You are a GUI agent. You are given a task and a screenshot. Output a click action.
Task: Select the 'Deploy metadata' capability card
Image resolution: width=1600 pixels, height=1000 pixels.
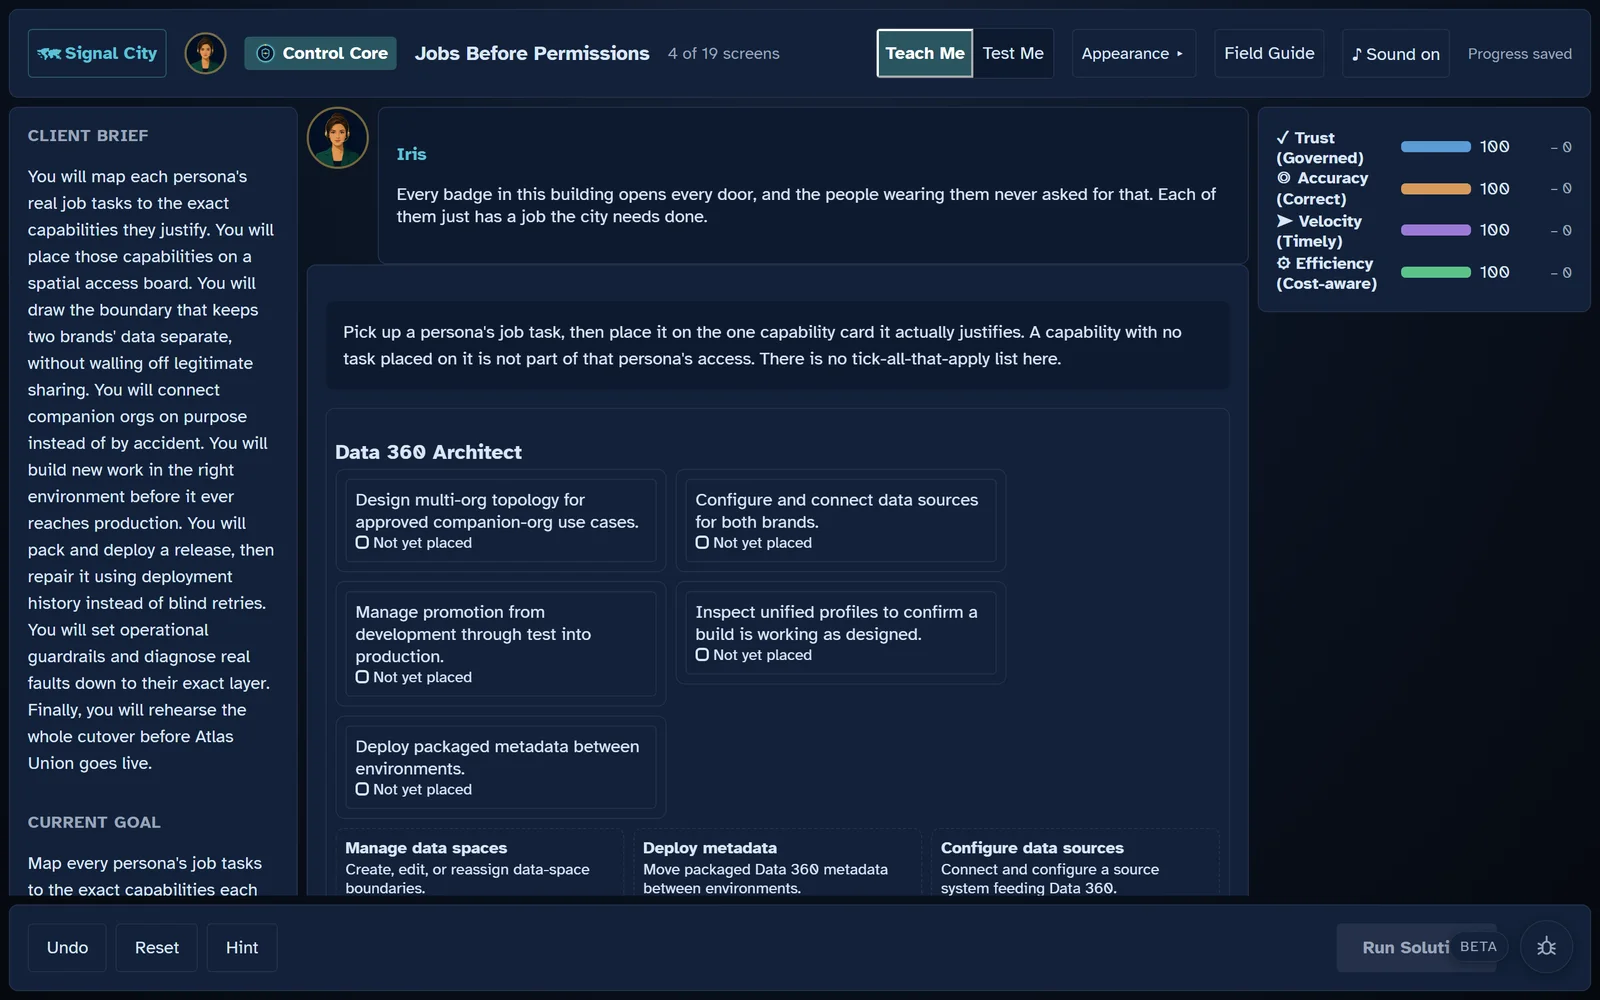coord(777,863)
